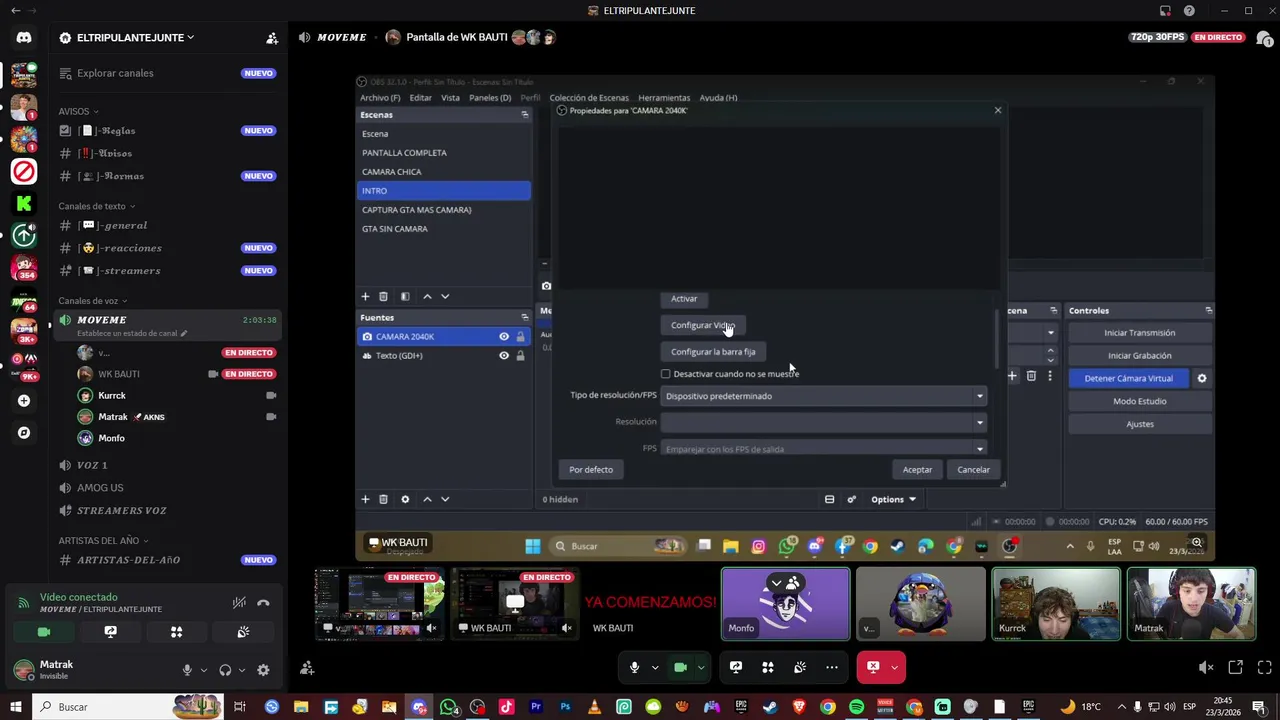Check Desactivar cuando no se muestre
Image resolution: width=1280 pixels, height=720 pixels.
(666, 374)
